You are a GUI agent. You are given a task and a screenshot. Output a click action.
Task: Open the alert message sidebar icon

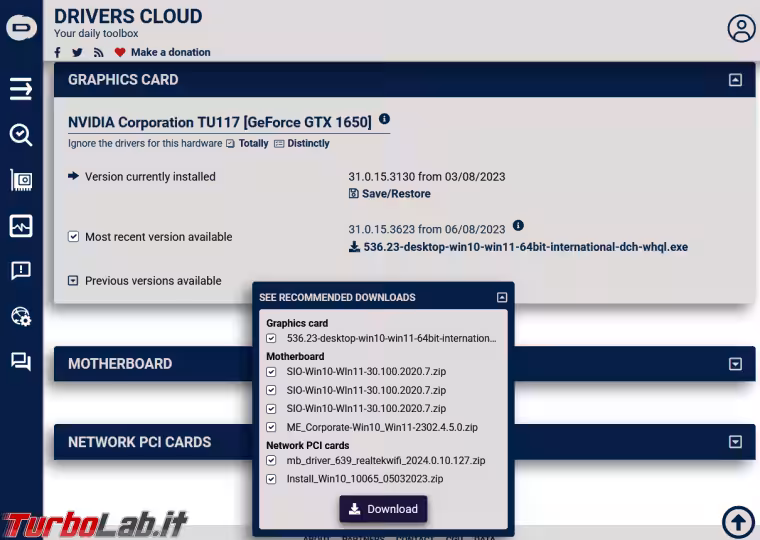coord(21,270)
